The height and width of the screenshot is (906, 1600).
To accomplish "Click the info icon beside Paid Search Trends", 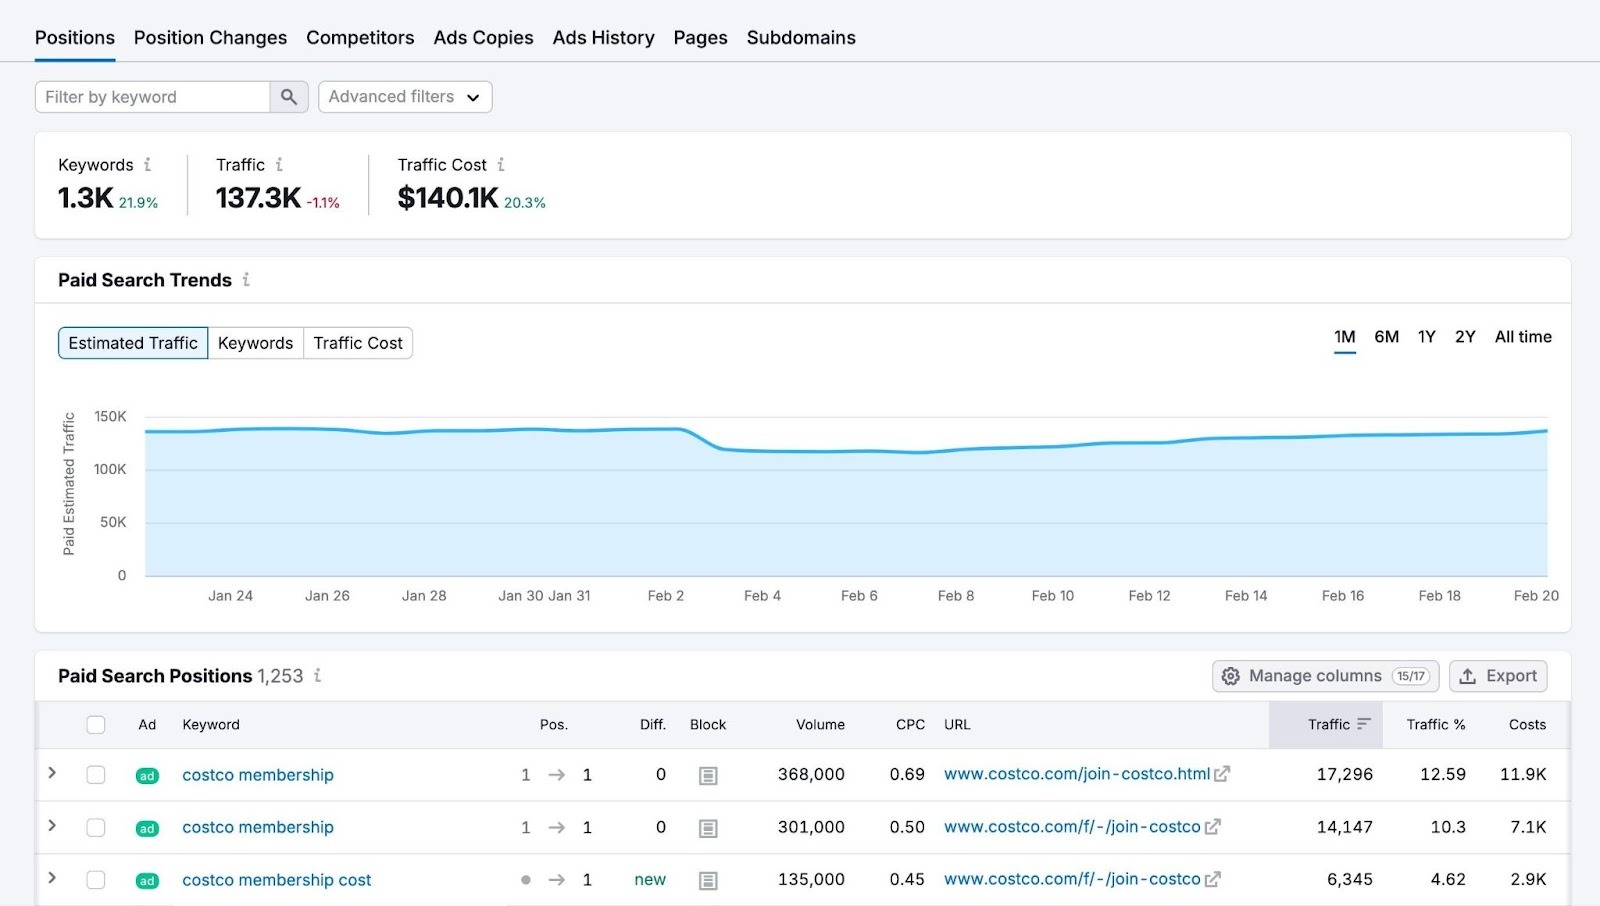I will coord(245,281).
